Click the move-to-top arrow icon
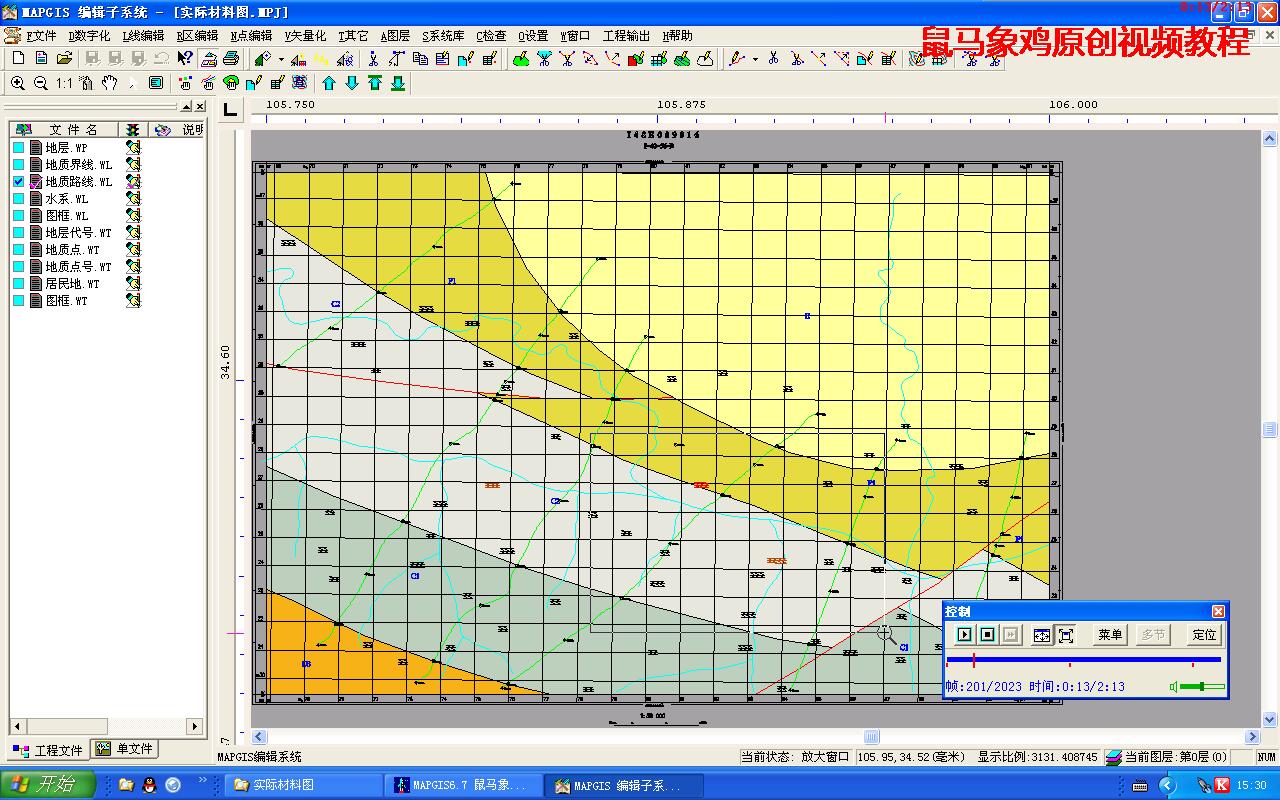 pyautogui.click(x=375, y=83)
